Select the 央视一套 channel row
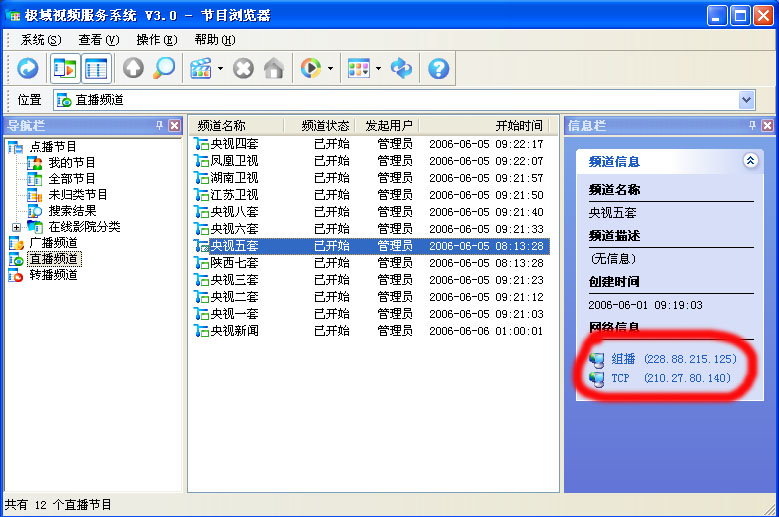Screen dimensions: 779x517 point(371,314)
